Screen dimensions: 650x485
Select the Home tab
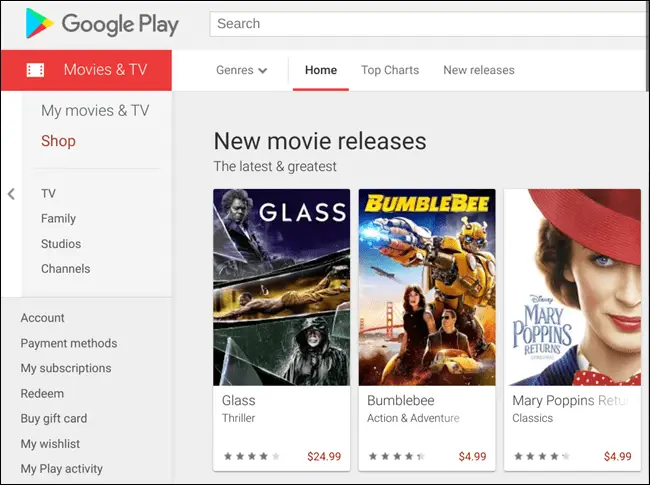321,70
